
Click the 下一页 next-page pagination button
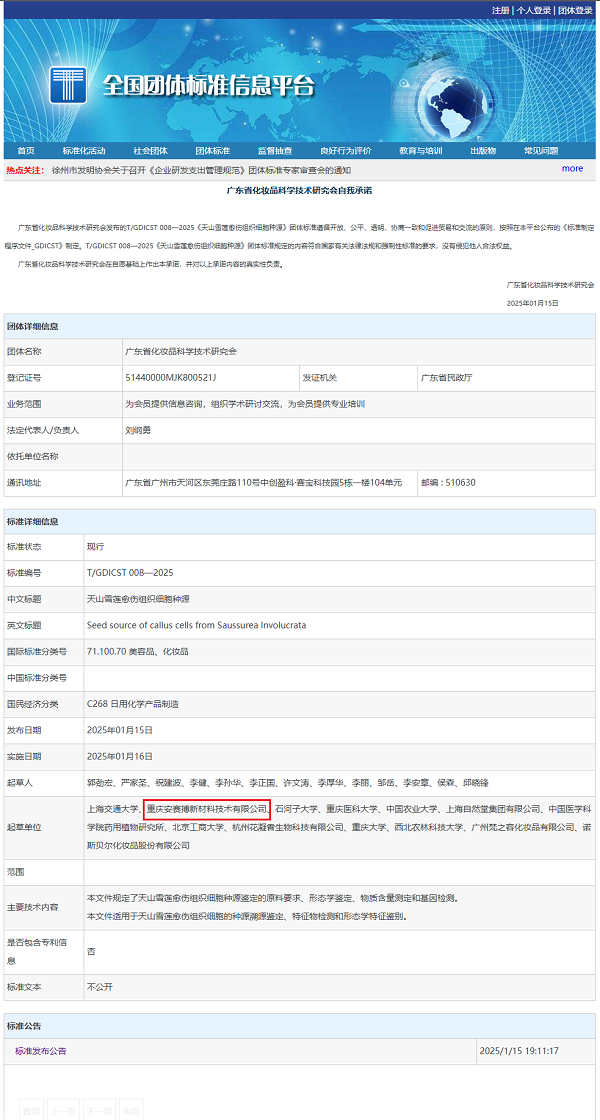click(x=98, y=1110)
